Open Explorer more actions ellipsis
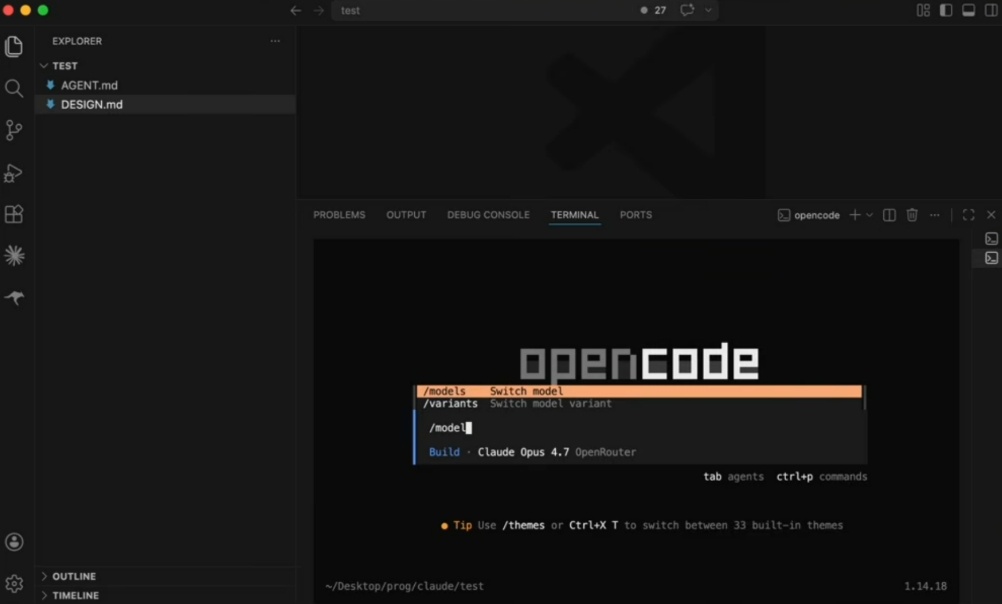 click(x=275, y=41)
